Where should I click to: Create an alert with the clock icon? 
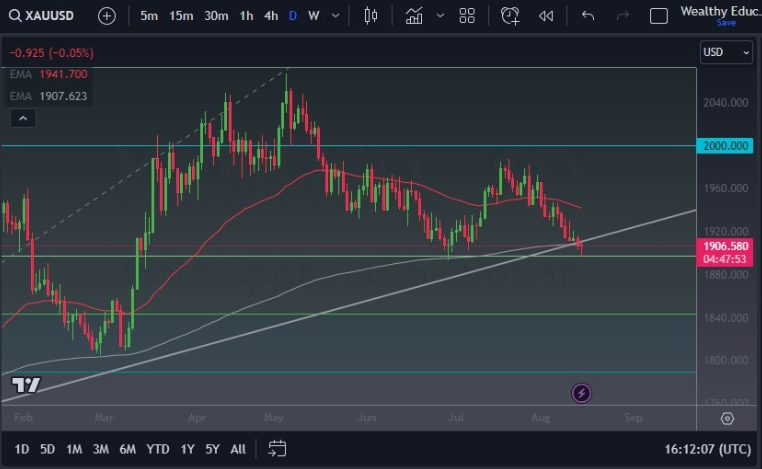(510, 16)
